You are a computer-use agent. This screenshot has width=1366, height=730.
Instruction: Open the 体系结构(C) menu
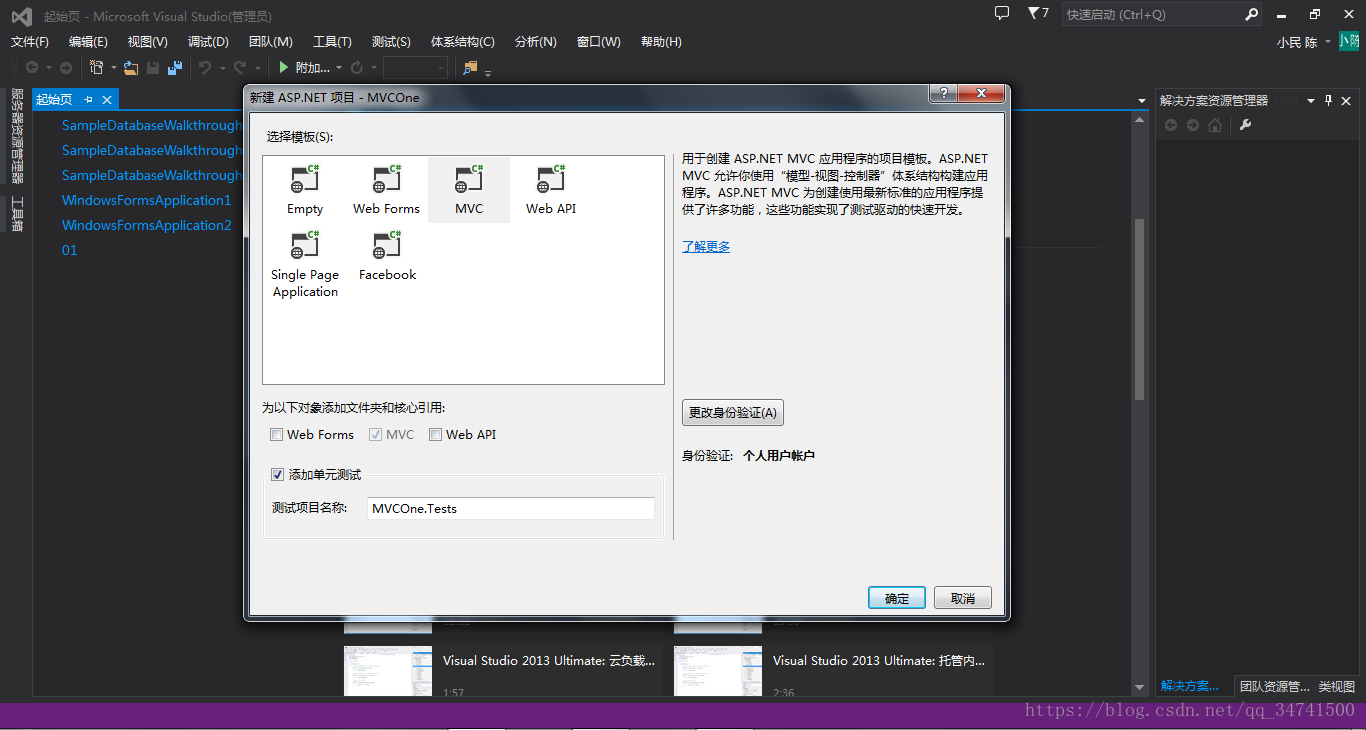click(x=463, y=41)
